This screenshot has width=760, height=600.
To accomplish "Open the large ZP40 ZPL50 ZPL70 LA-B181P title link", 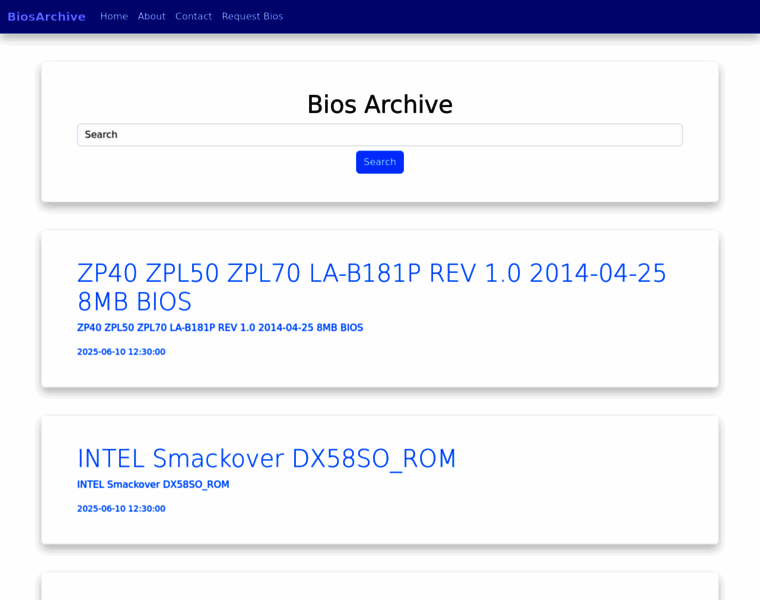I will [372, 287].
